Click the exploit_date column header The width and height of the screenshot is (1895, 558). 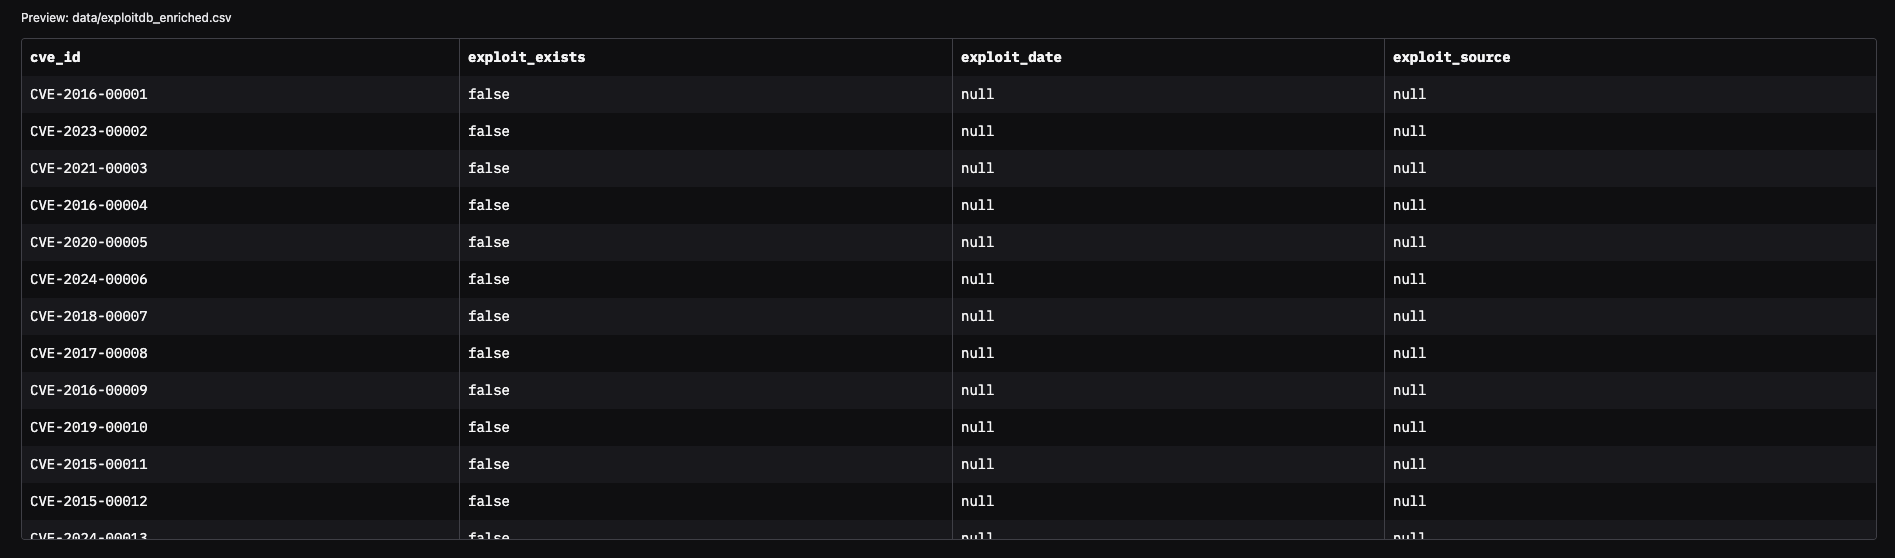(x=1011, y=57)
